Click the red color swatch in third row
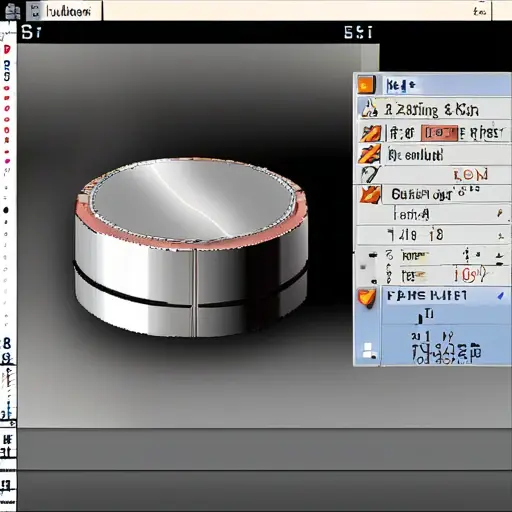Screen dimensions: 512x512 [439, 133]
